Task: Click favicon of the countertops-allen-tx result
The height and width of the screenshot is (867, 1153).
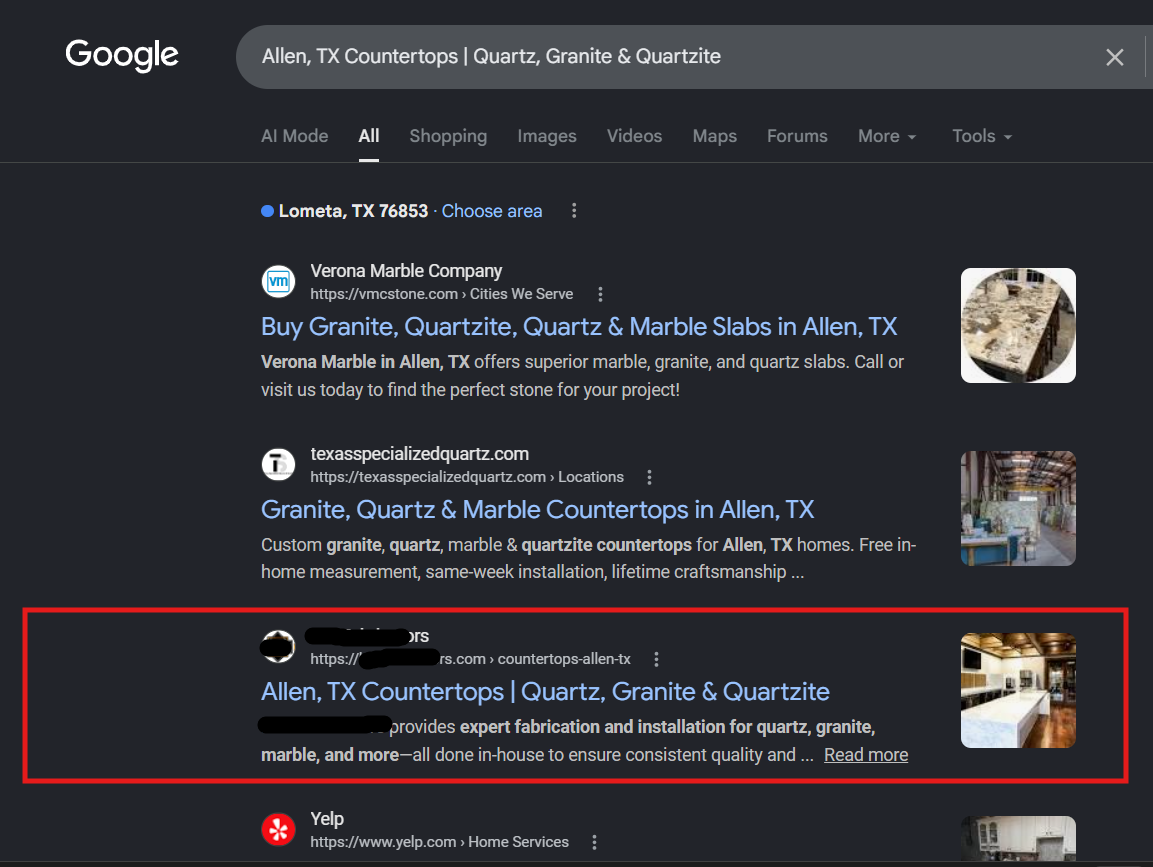Action: coord(279,646)
